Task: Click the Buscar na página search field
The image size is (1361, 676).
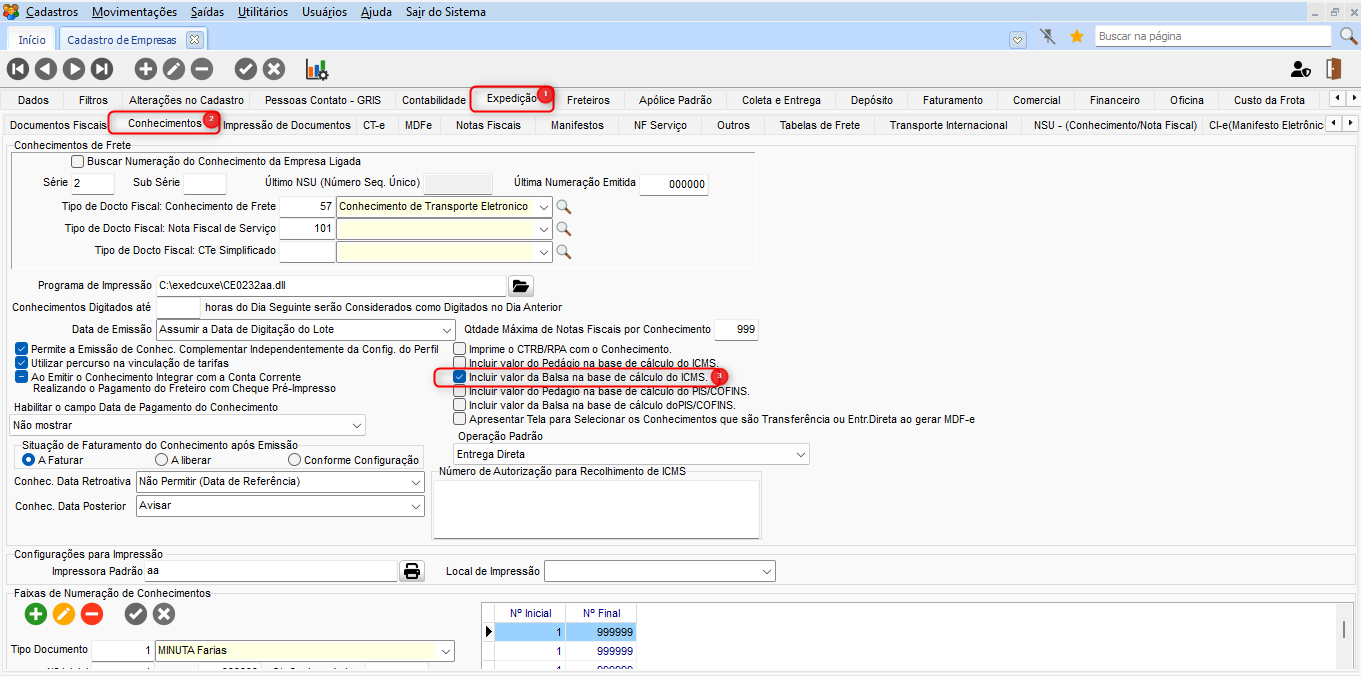Action: pos(1214,36)
